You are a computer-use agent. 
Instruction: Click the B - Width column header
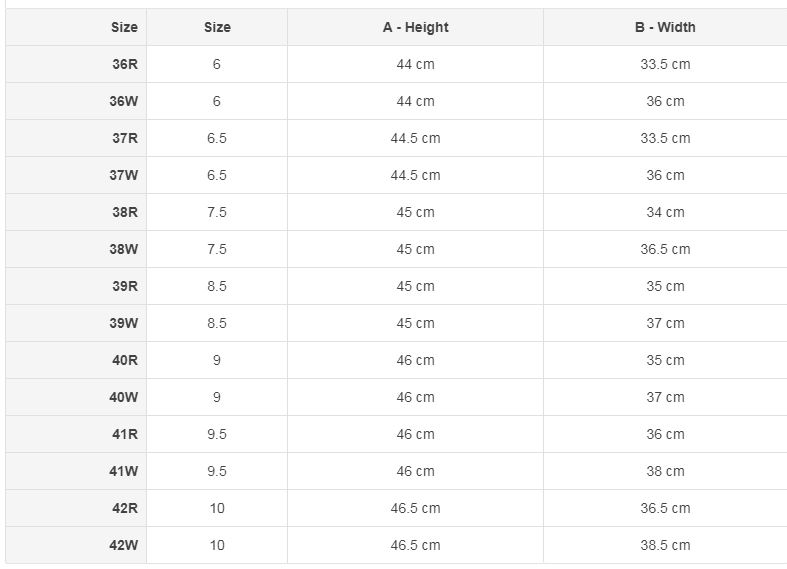click(665, 27)
